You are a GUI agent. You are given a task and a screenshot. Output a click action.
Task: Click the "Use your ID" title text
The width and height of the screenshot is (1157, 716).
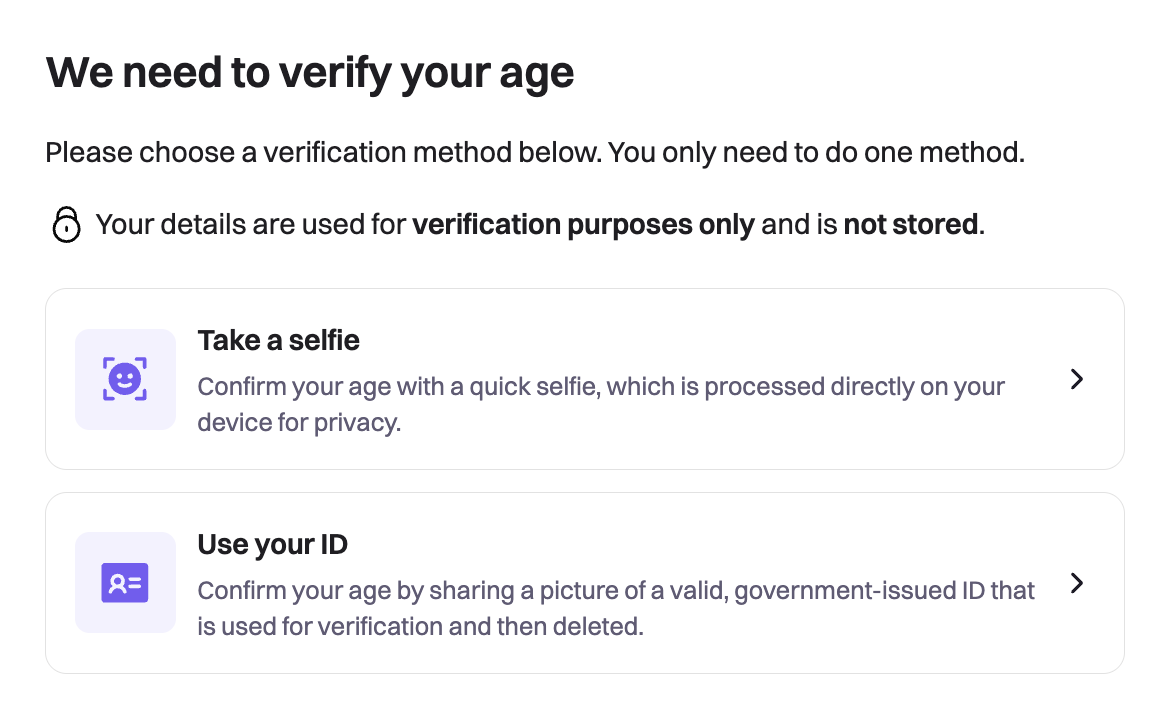272,545
